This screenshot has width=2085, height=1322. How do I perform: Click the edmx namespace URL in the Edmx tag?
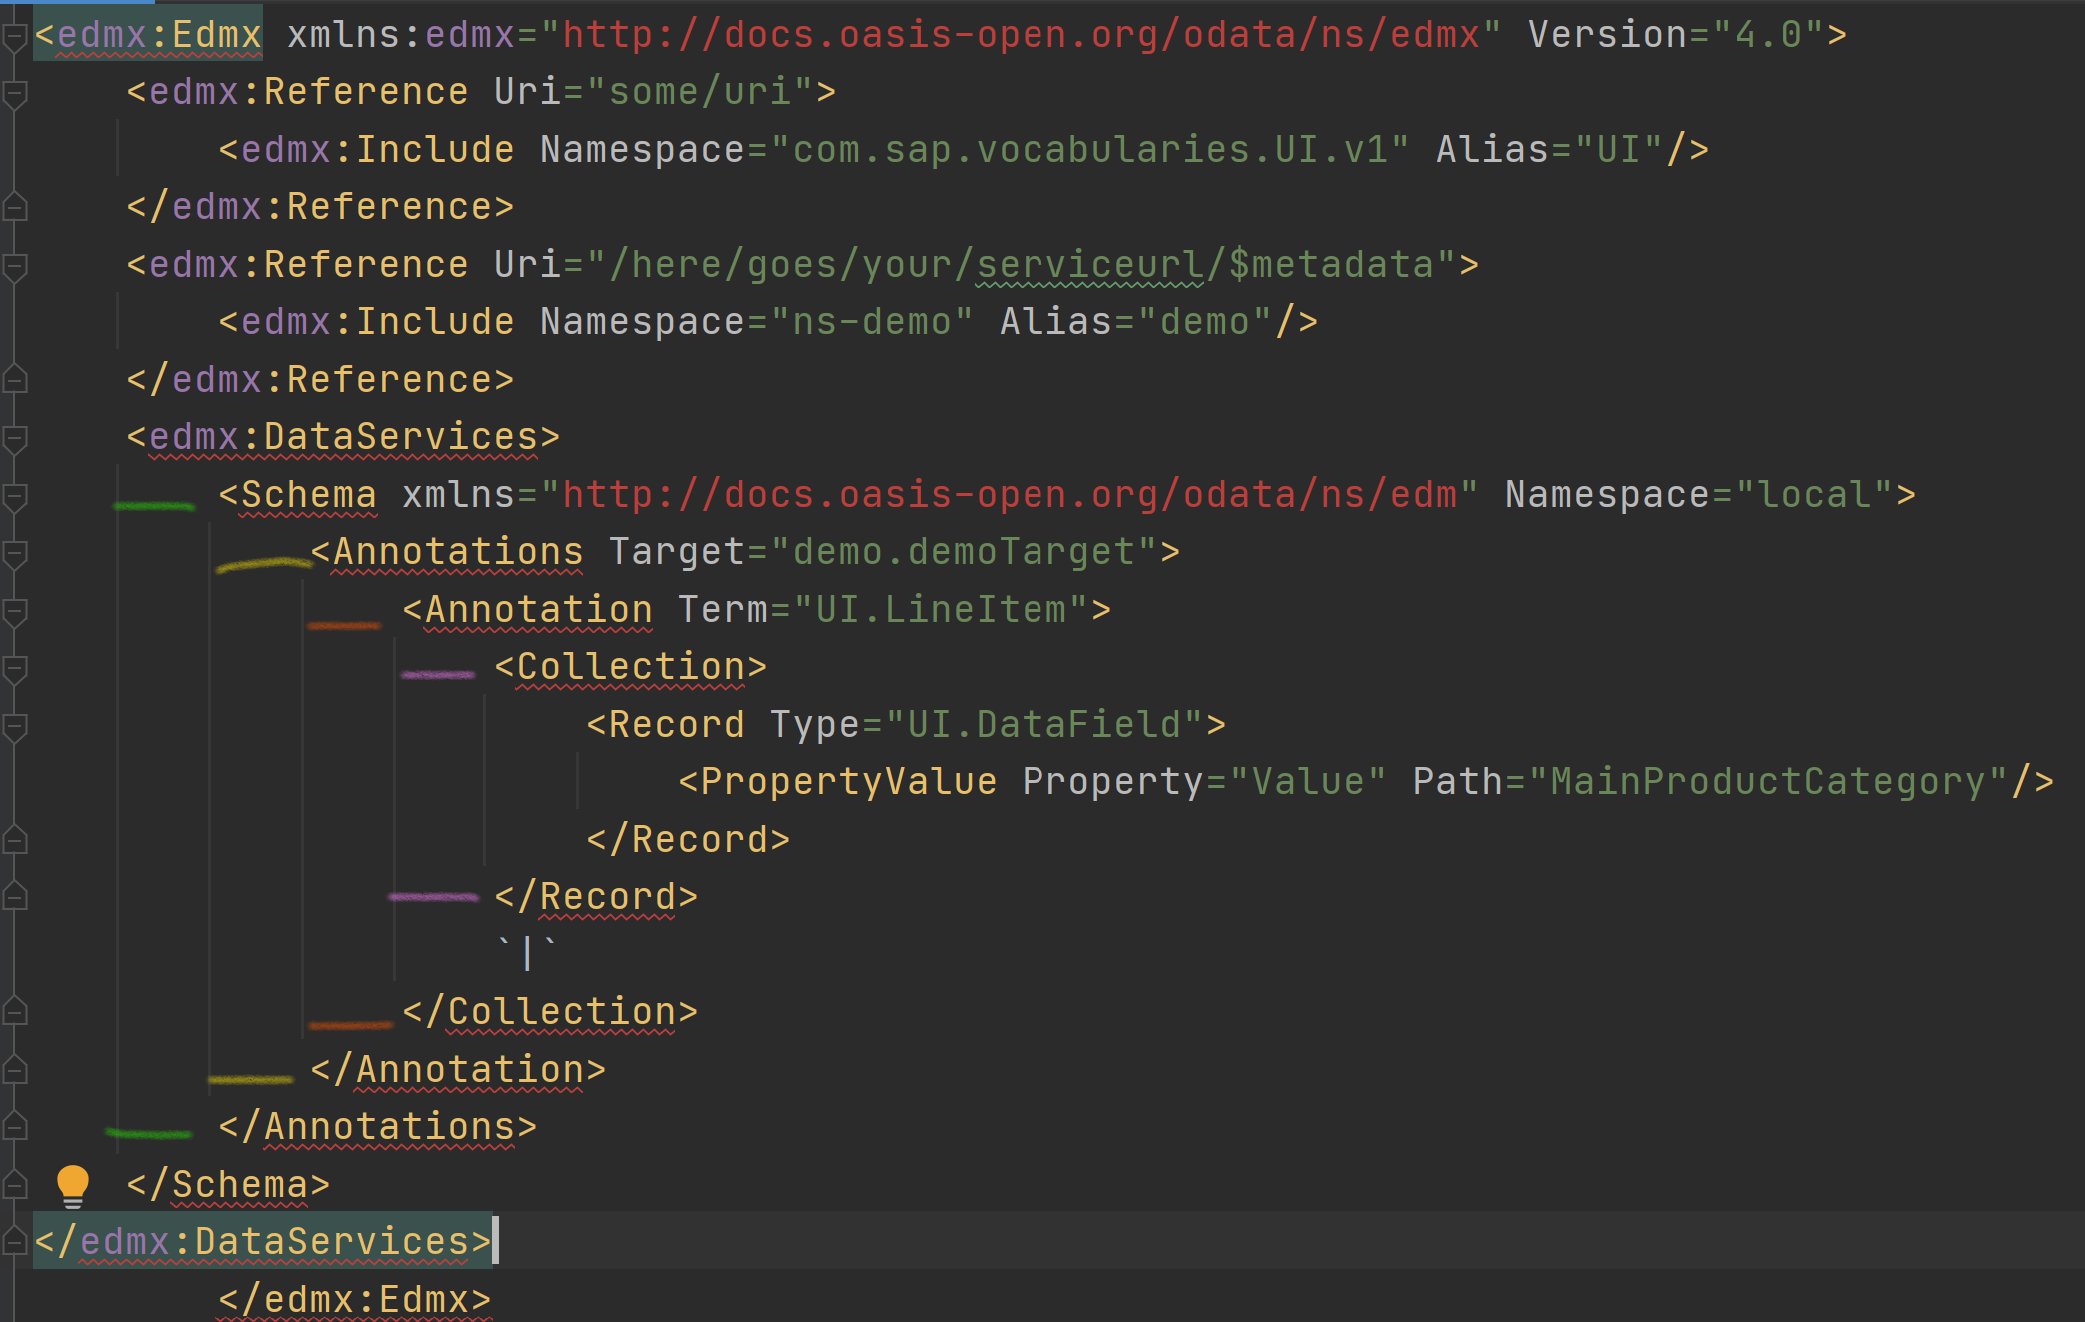point(1020,35)
